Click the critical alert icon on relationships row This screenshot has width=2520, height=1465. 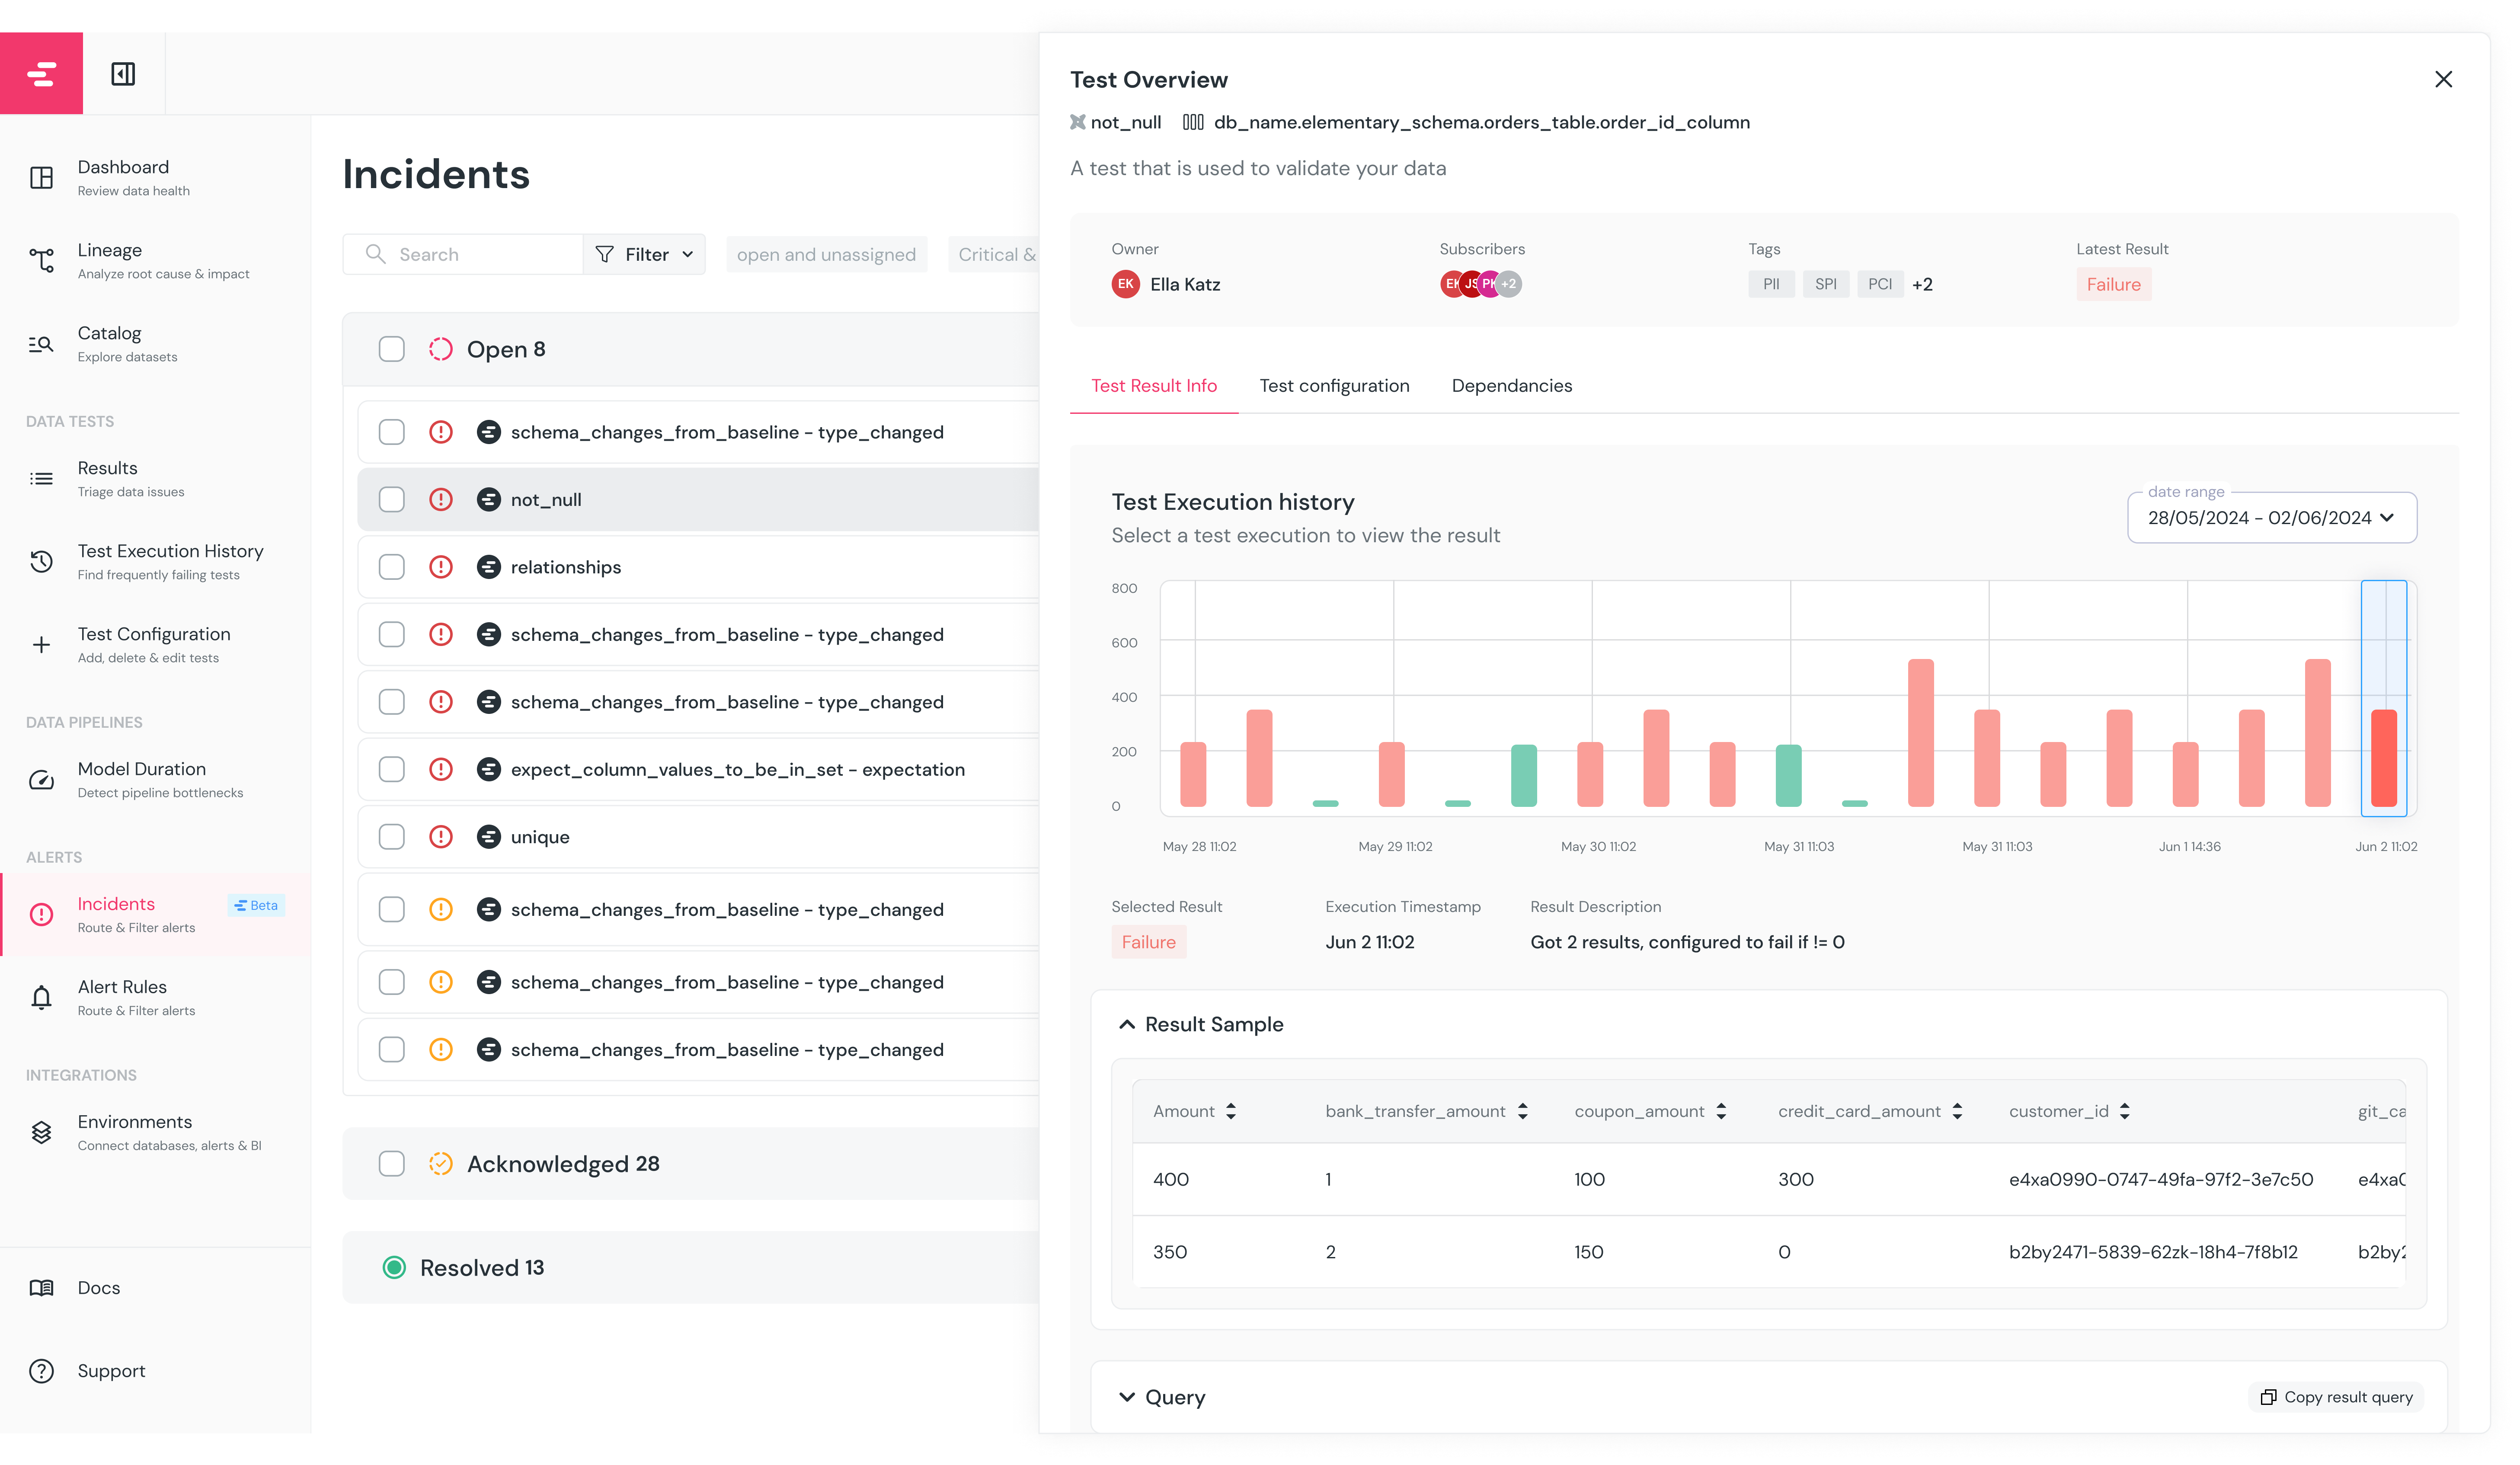(441, 567)
